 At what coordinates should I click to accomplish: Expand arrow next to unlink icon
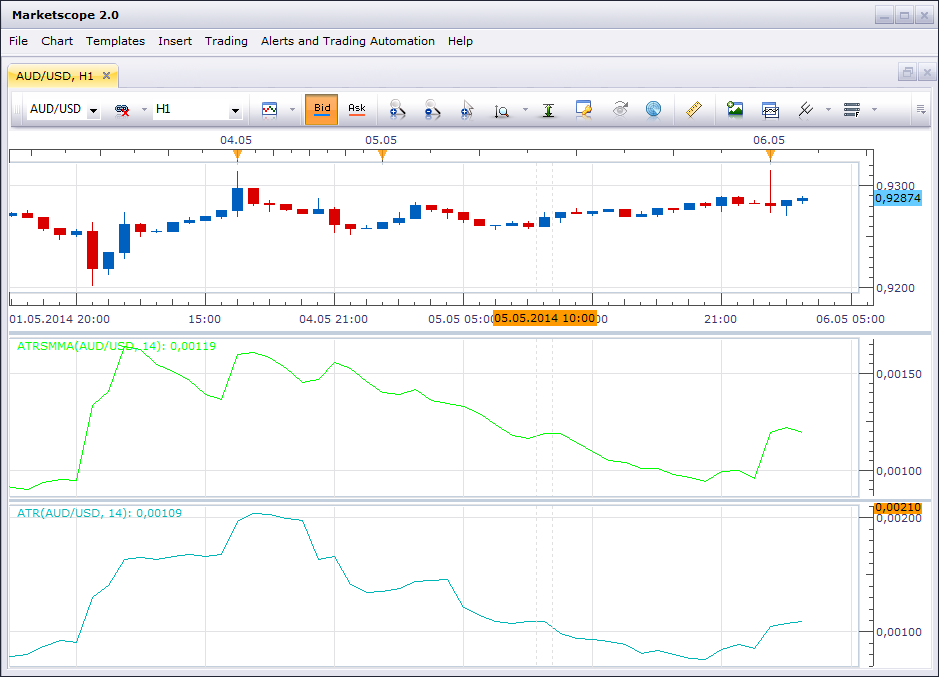[x=144, y=110]
